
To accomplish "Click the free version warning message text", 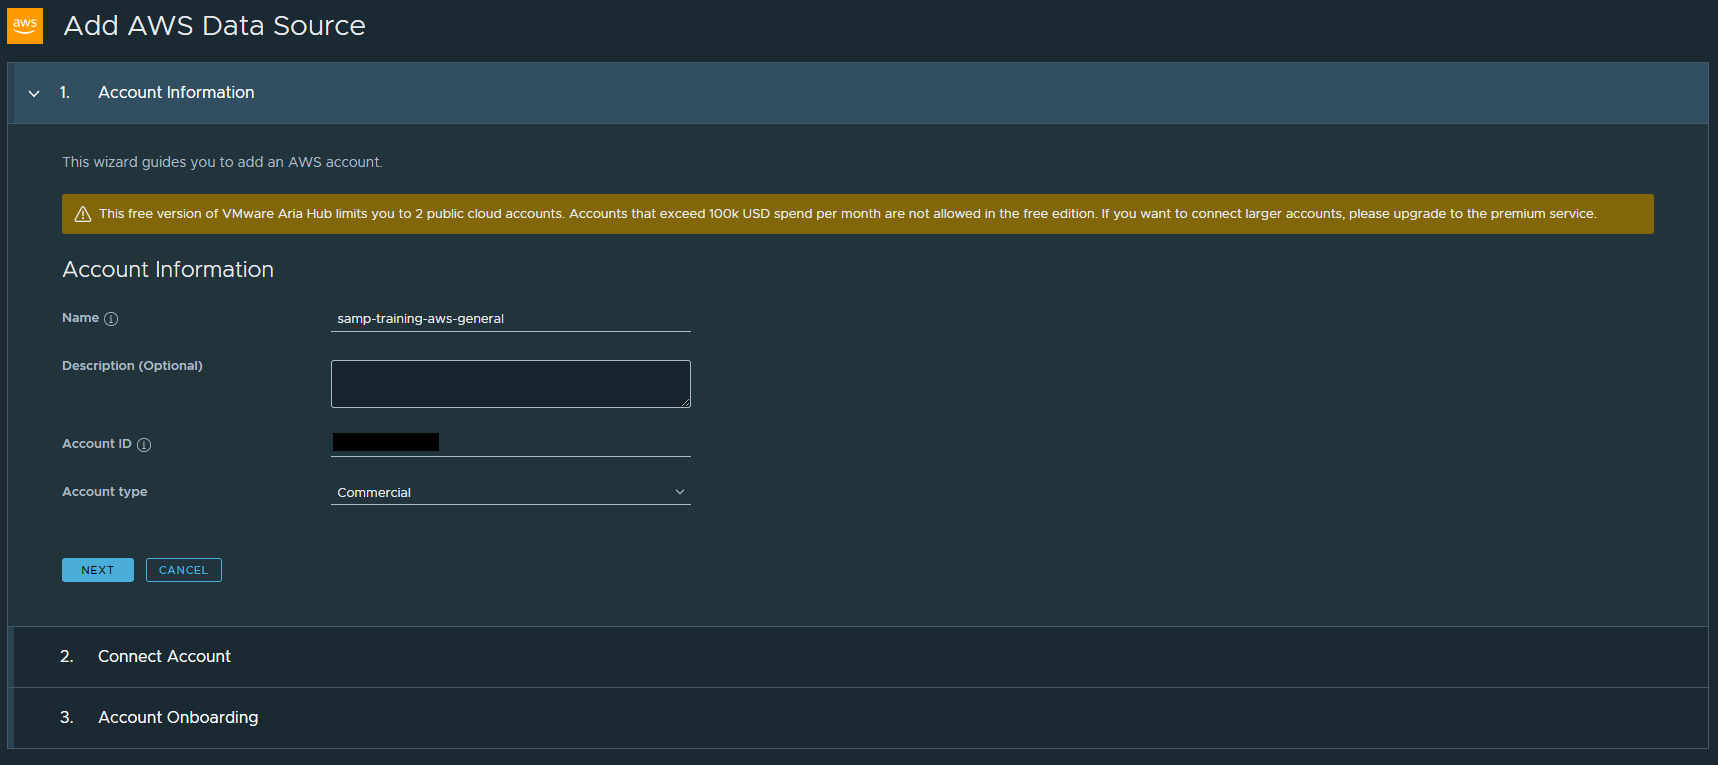I will [x=847, y=214].
